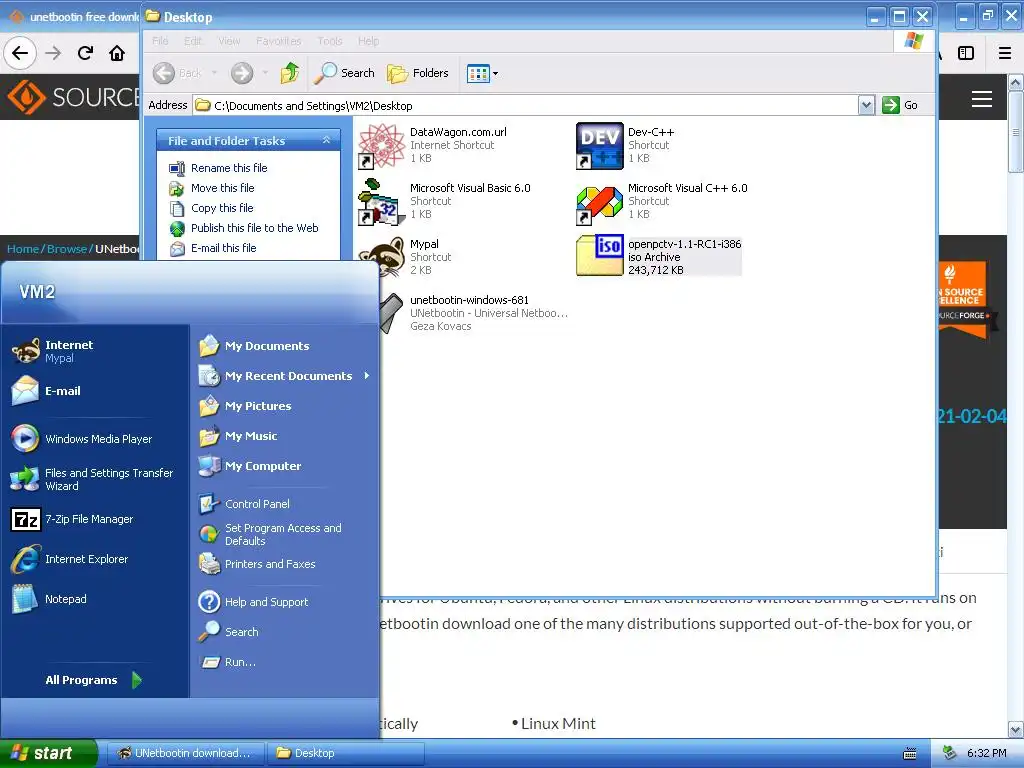Open Set Program Access and Defaults
Viewport: 1024px width, 768px height.
click(270, 534)
